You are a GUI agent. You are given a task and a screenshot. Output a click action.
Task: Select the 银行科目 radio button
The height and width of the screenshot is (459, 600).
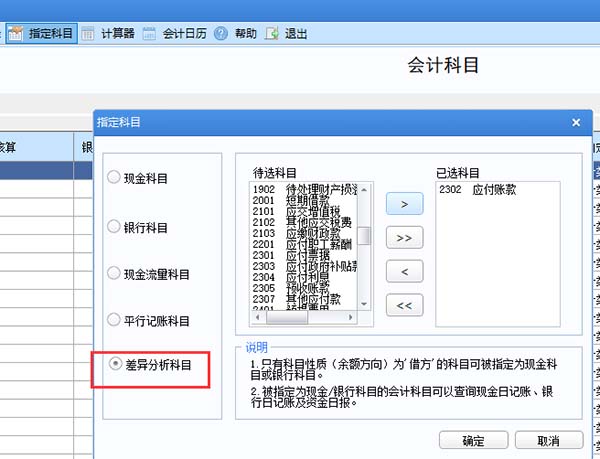click(x=116, y=227)
